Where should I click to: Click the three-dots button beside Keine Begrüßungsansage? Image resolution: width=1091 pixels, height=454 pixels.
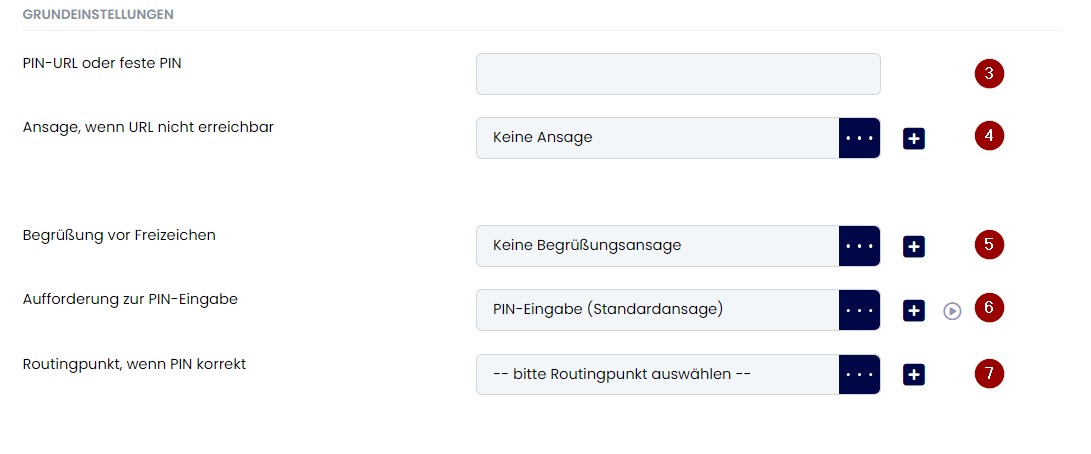point(860,246)
